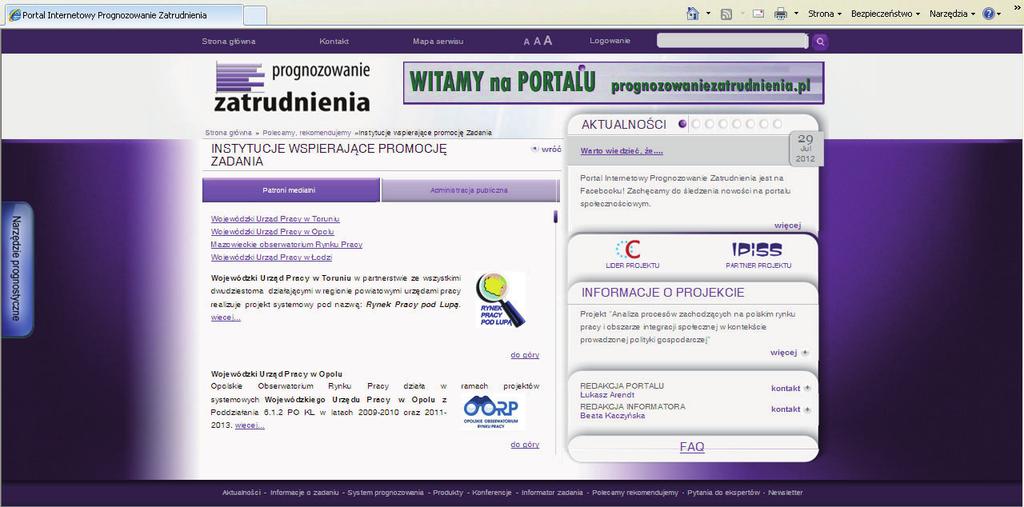Select the seventh news carousel dot
This screenshot has width=1024, height=507.
764,124
